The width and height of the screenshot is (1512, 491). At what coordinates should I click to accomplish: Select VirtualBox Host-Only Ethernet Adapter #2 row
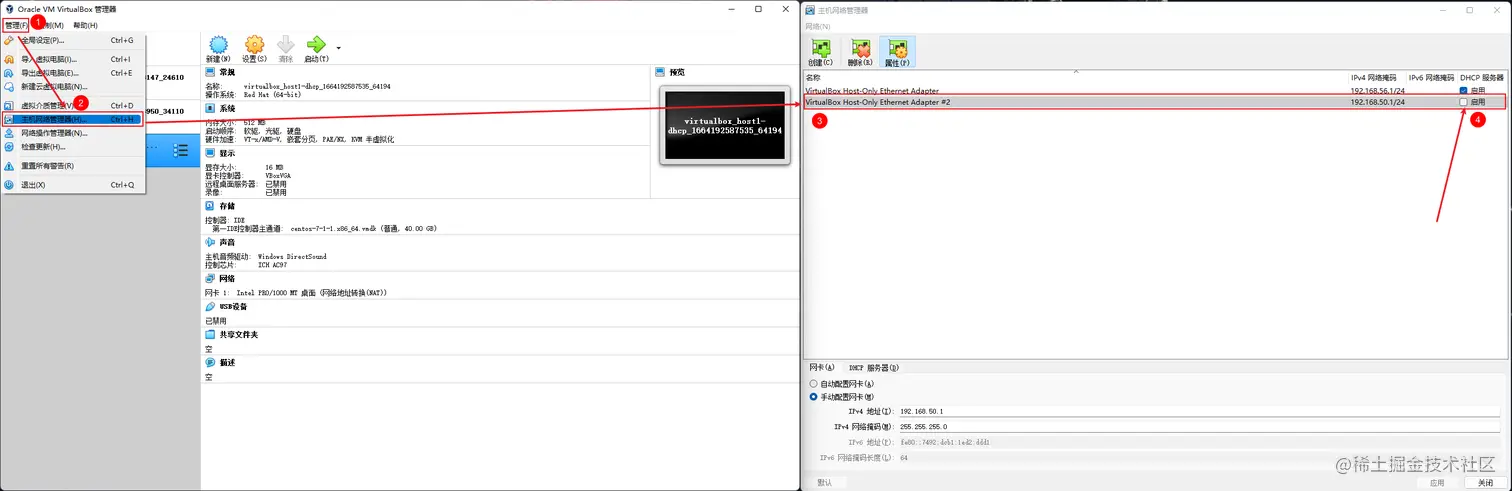tap(1154, 102)
